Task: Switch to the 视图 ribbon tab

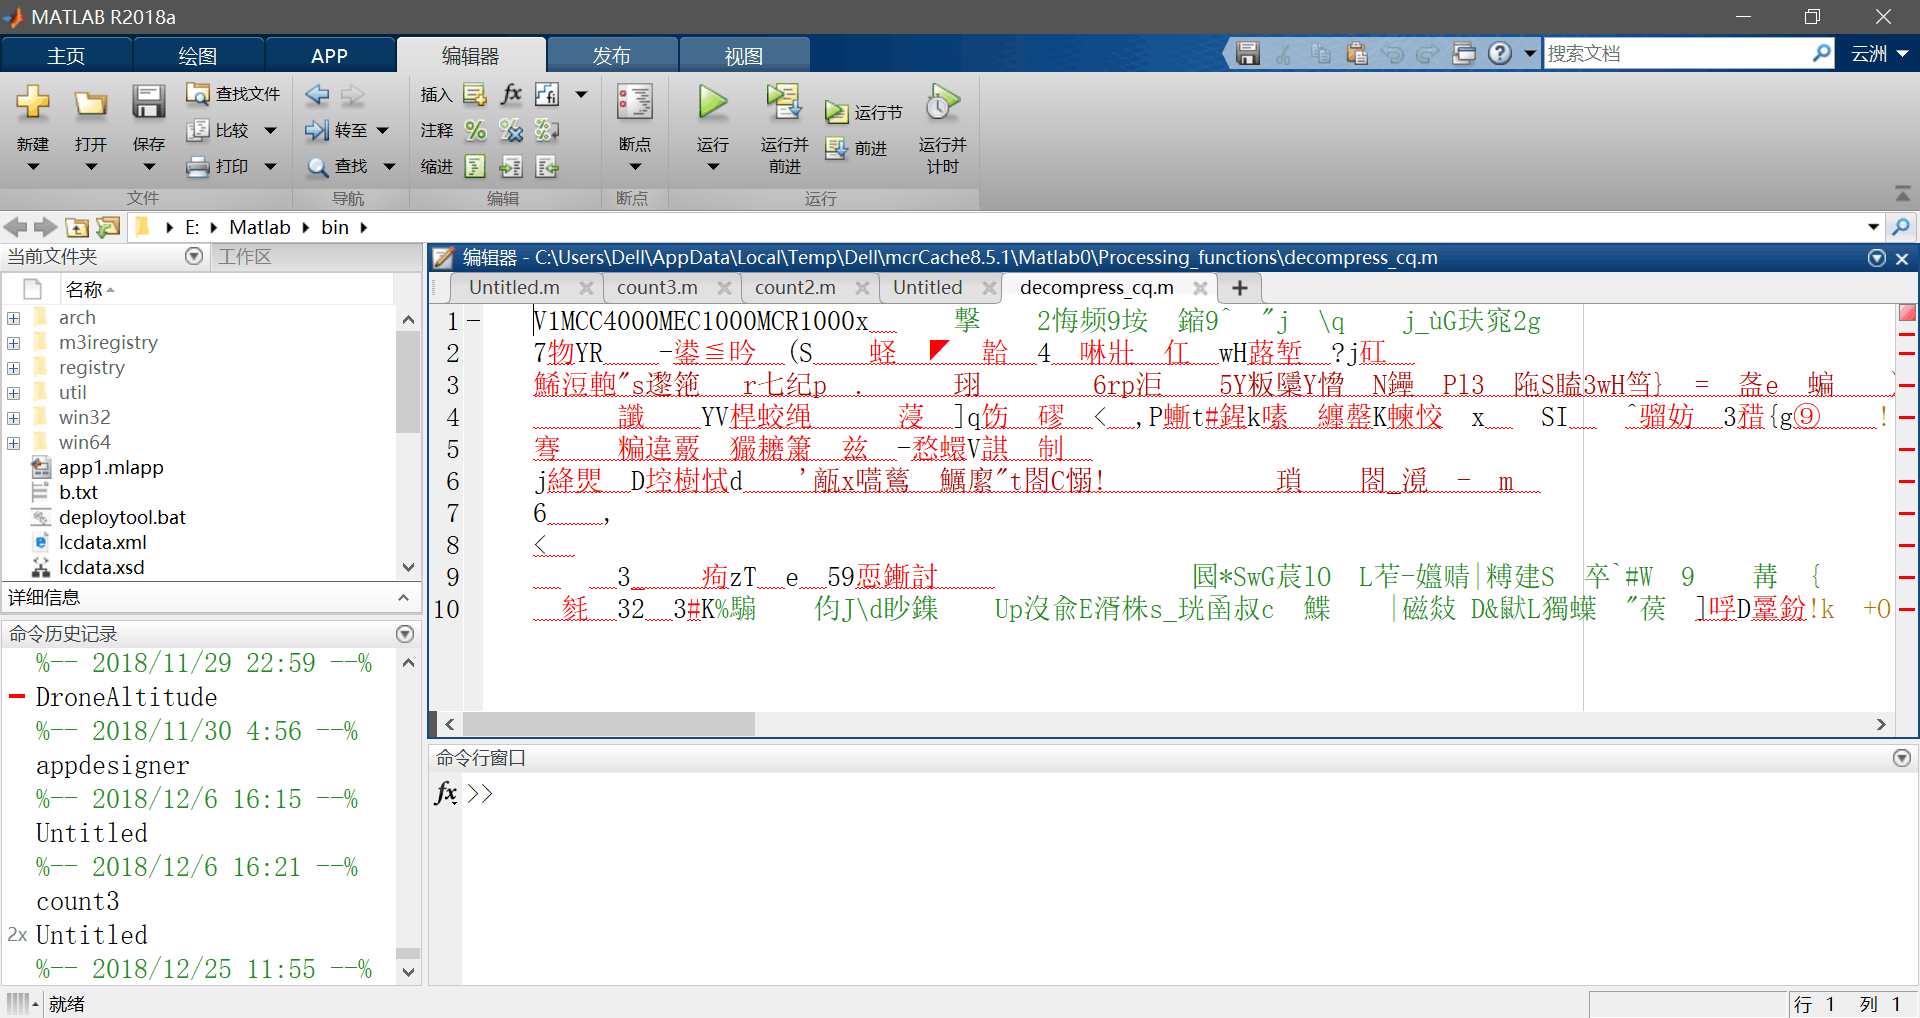Action: 743,56
